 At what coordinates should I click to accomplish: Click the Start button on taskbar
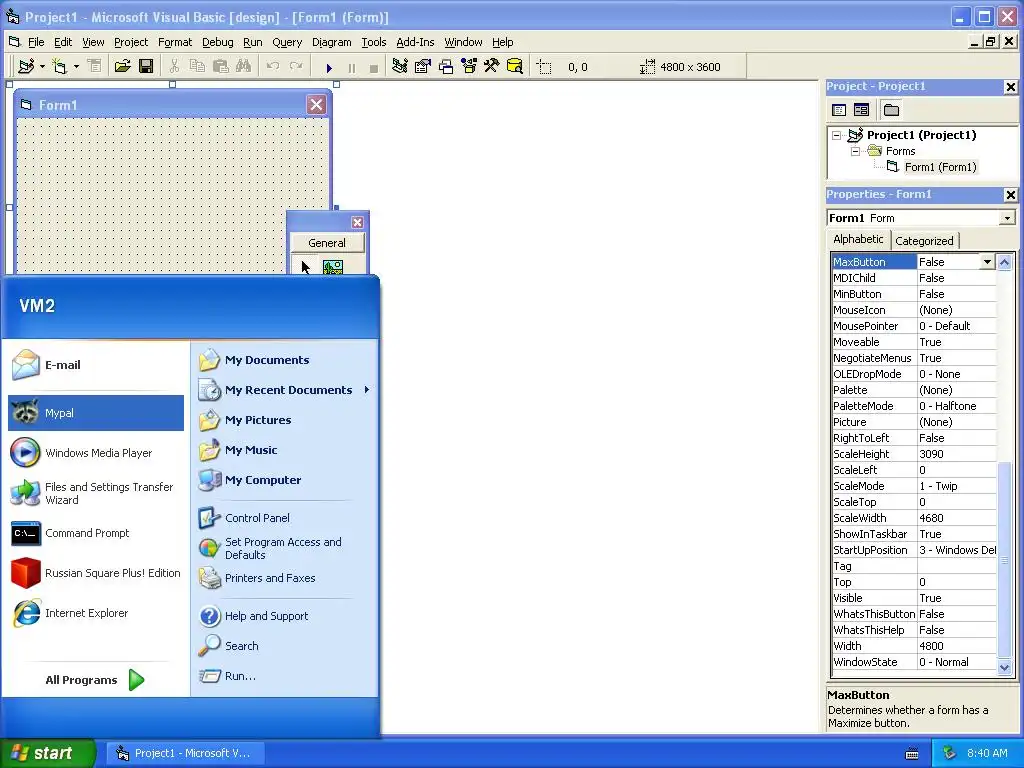pos(47,753)
